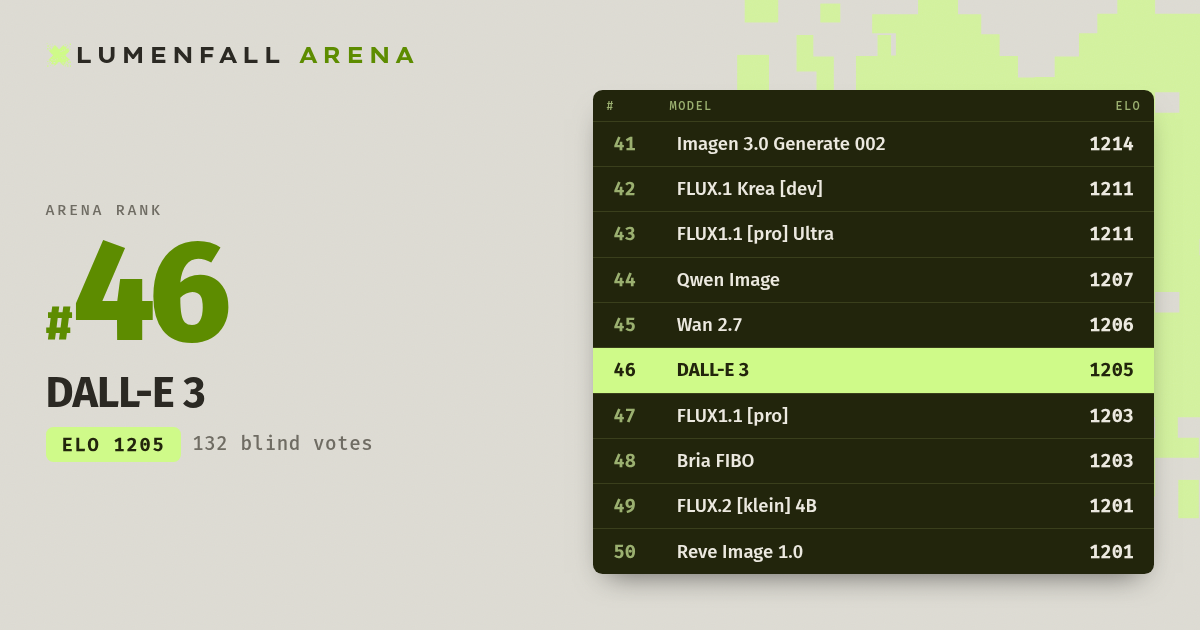Viewport: 1200px width, 630px height.
Task: Select the Imagen 3.0 Generate 002 row
Action: 873,144
